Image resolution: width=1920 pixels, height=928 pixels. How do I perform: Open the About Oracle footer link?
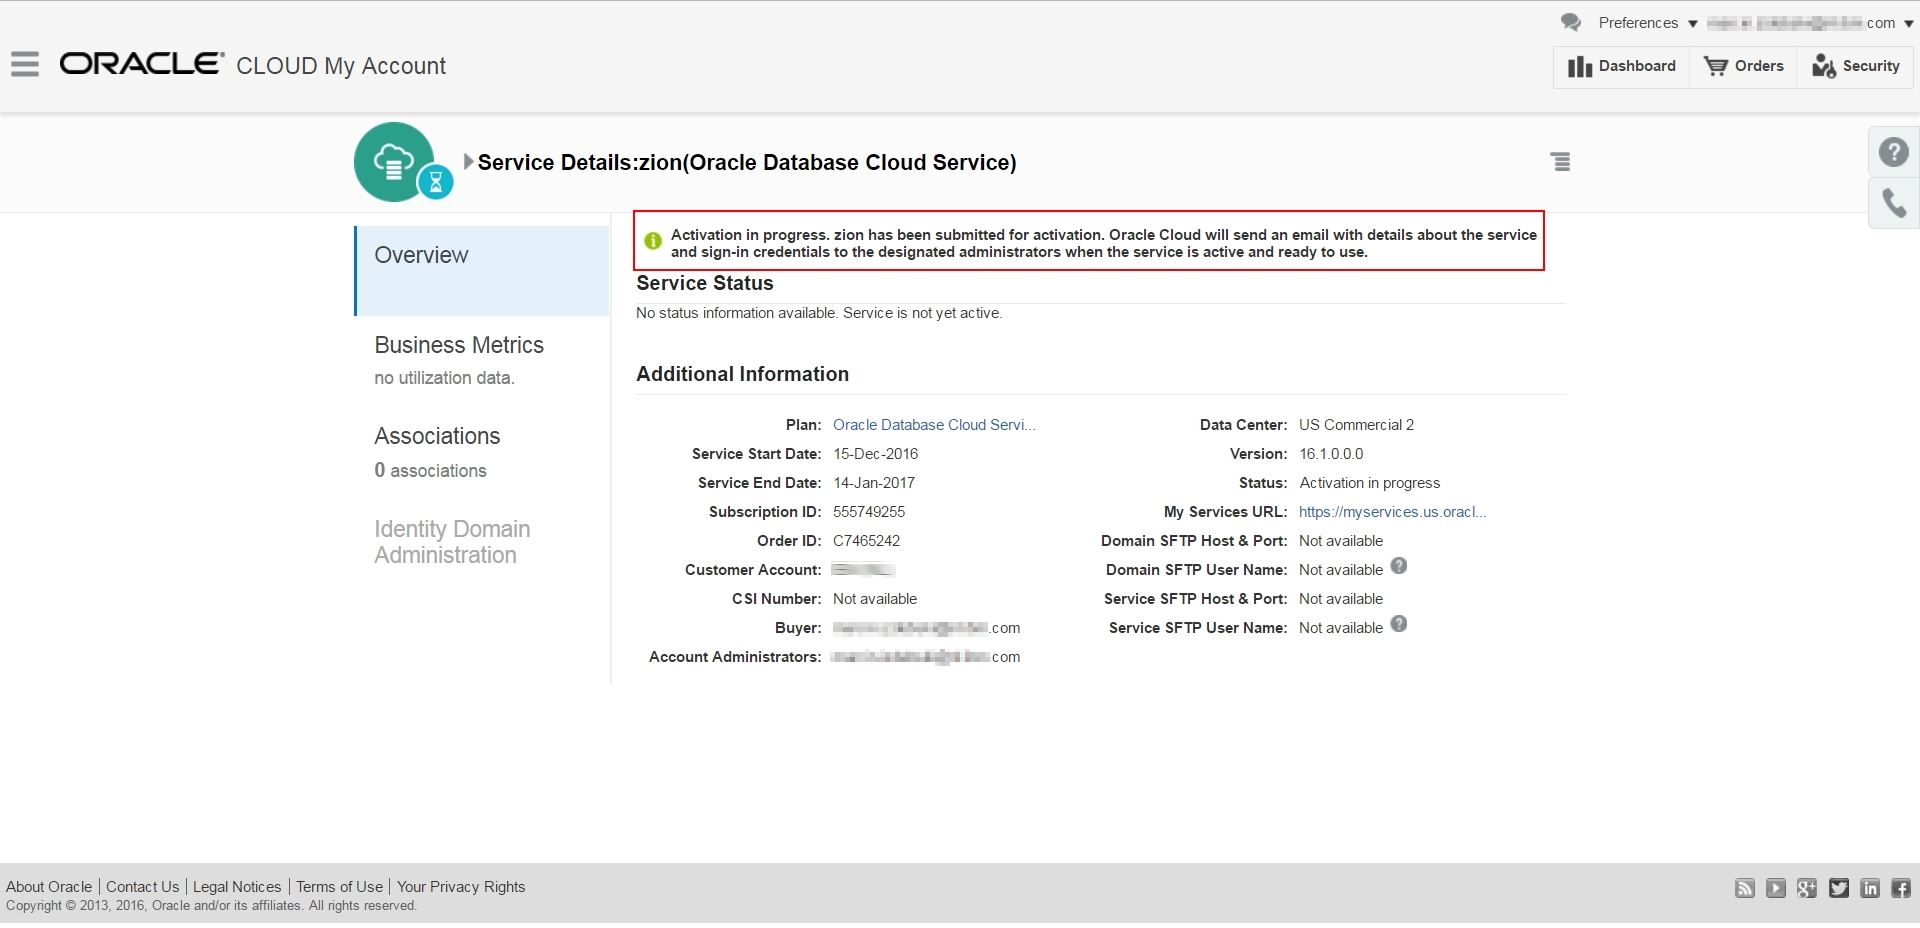coord(49,887)
